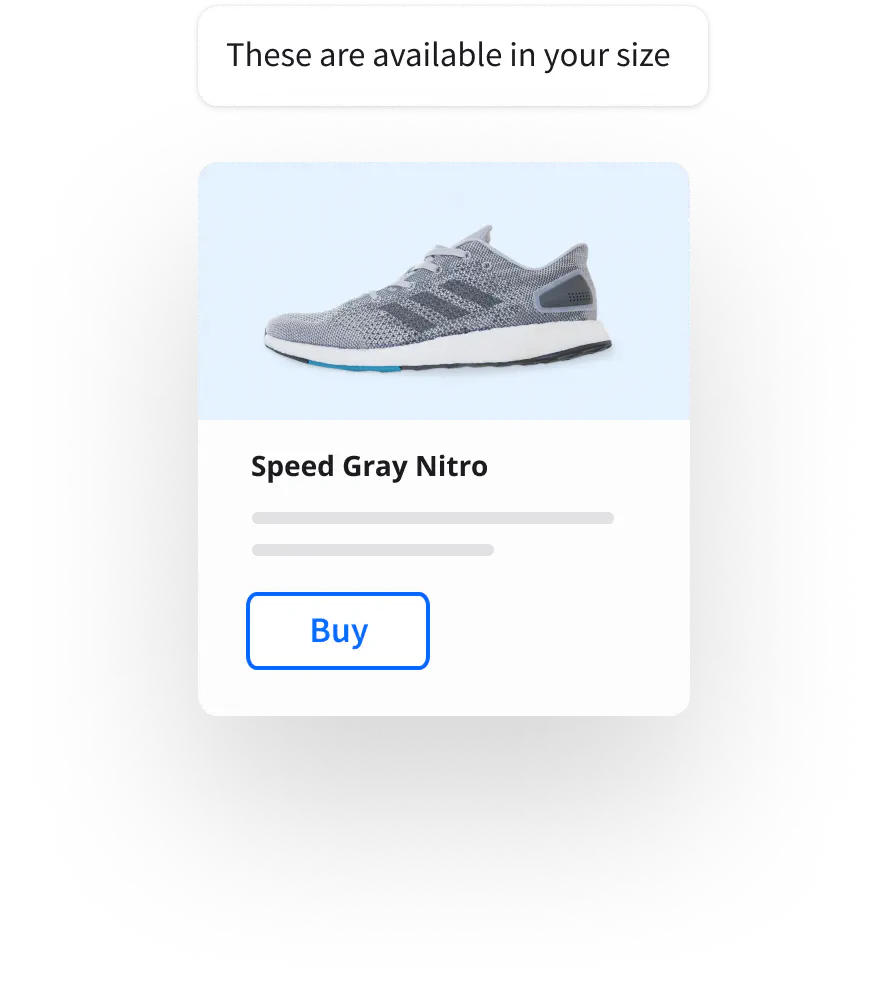Click the blue accent on the sneaker sole
The height and width of the screenshot is (1003, 886).
click(x=354, y=368)
